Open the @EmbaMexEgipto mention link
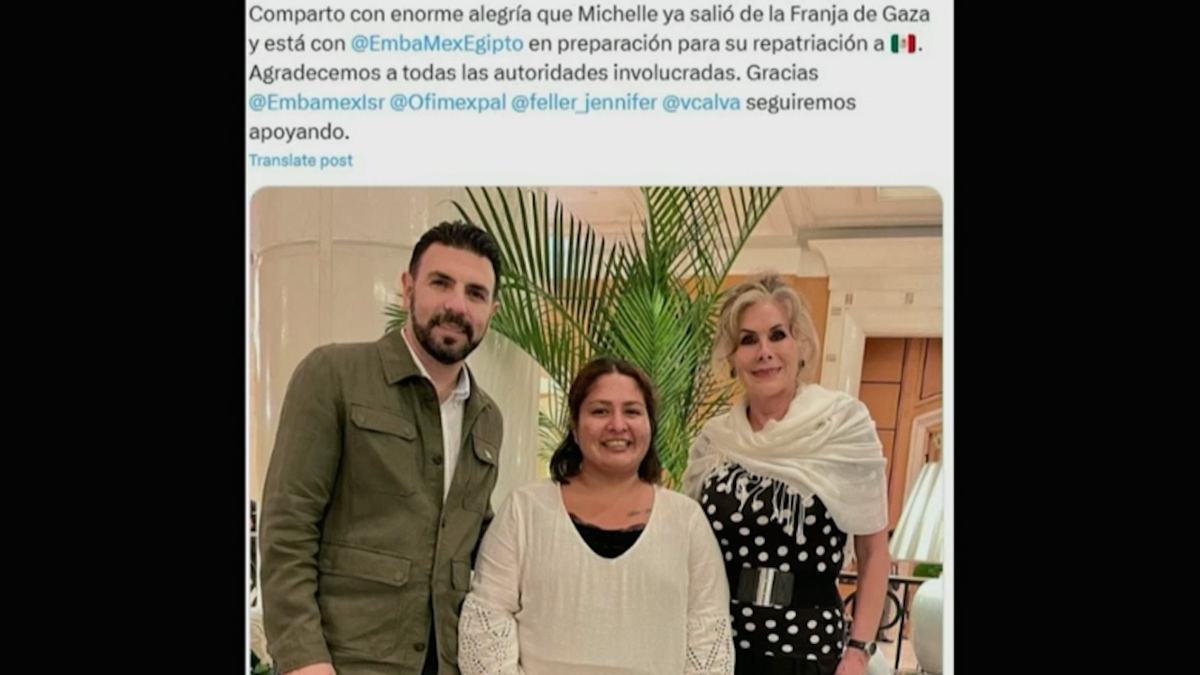 [x=437, y=44]
